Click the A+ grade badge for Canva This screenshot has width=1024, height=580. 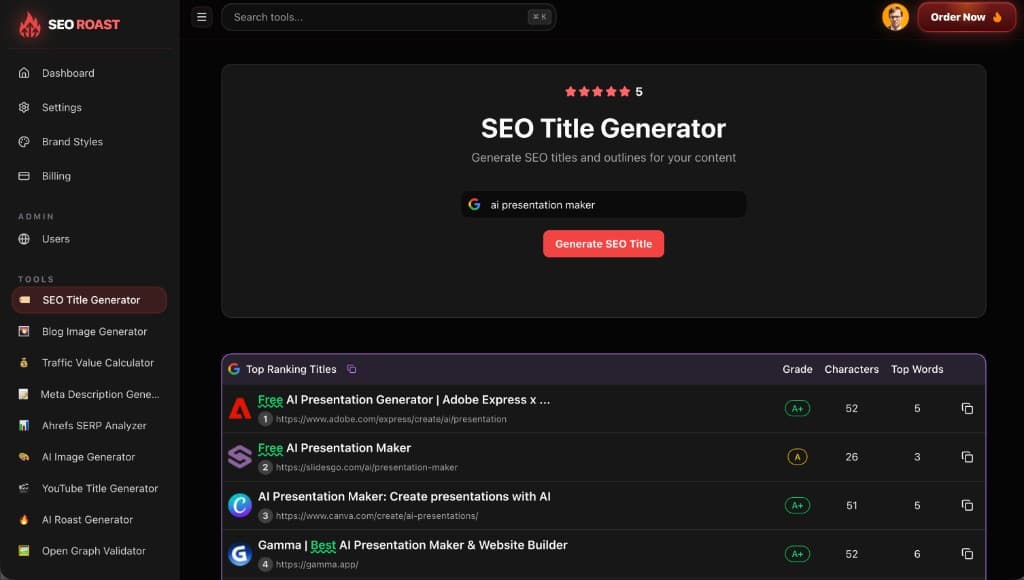[x=797, y=505]
